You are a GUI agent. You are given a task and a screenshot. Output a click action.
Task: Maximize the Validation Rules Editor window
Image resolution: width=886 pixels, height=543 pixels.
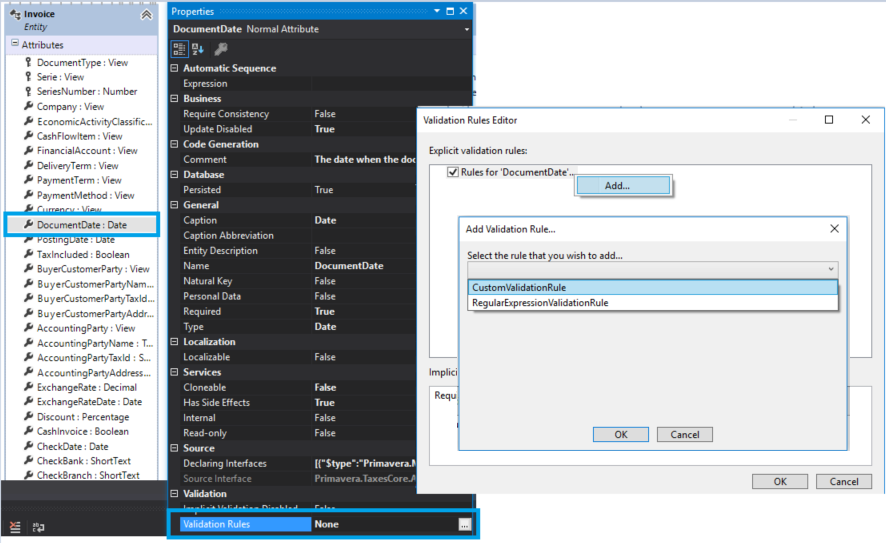pyautogui.click(x=829, y=120)
